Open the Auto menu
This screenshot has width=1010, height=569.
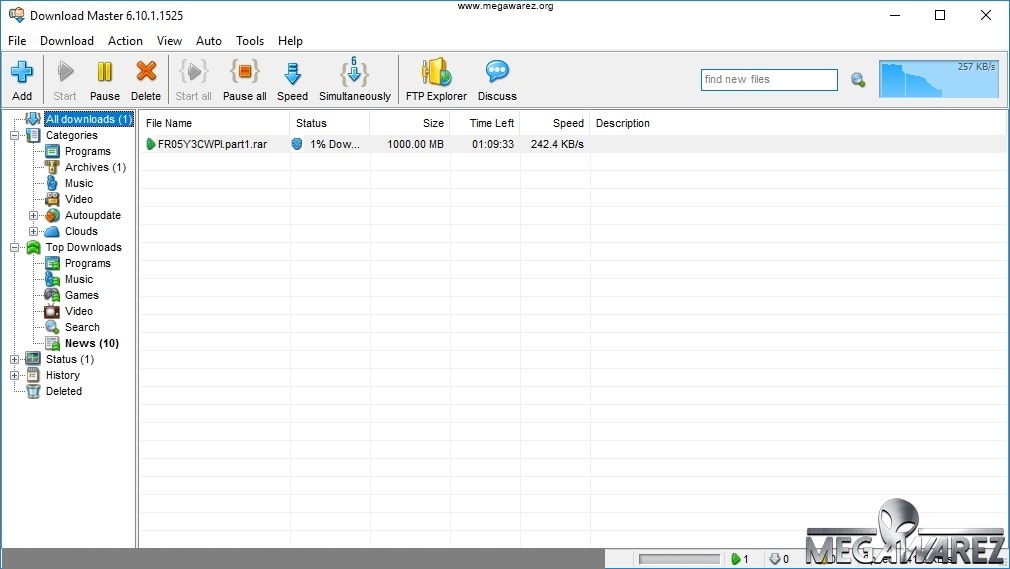coord(209,41)
